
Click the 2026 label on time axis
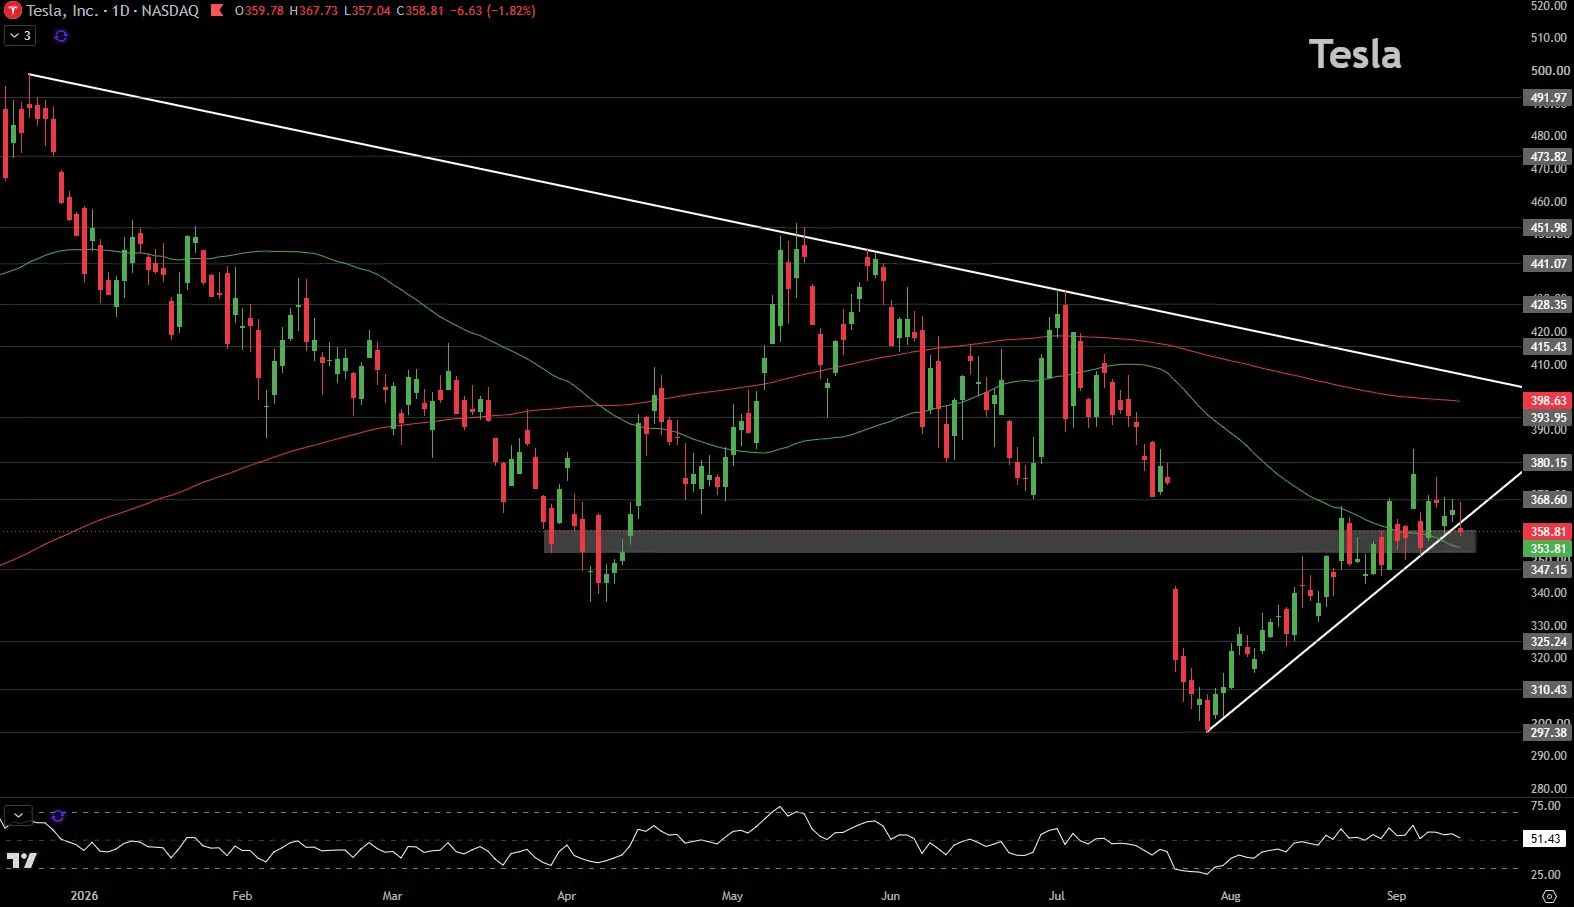[85, 896]
